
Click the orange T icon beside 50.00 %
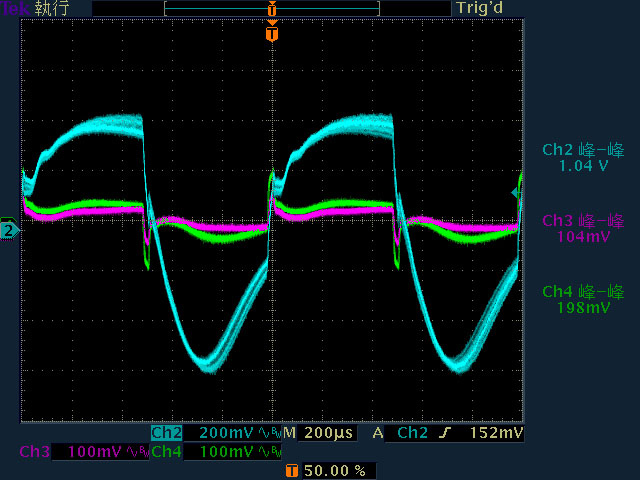click(291, 471)
